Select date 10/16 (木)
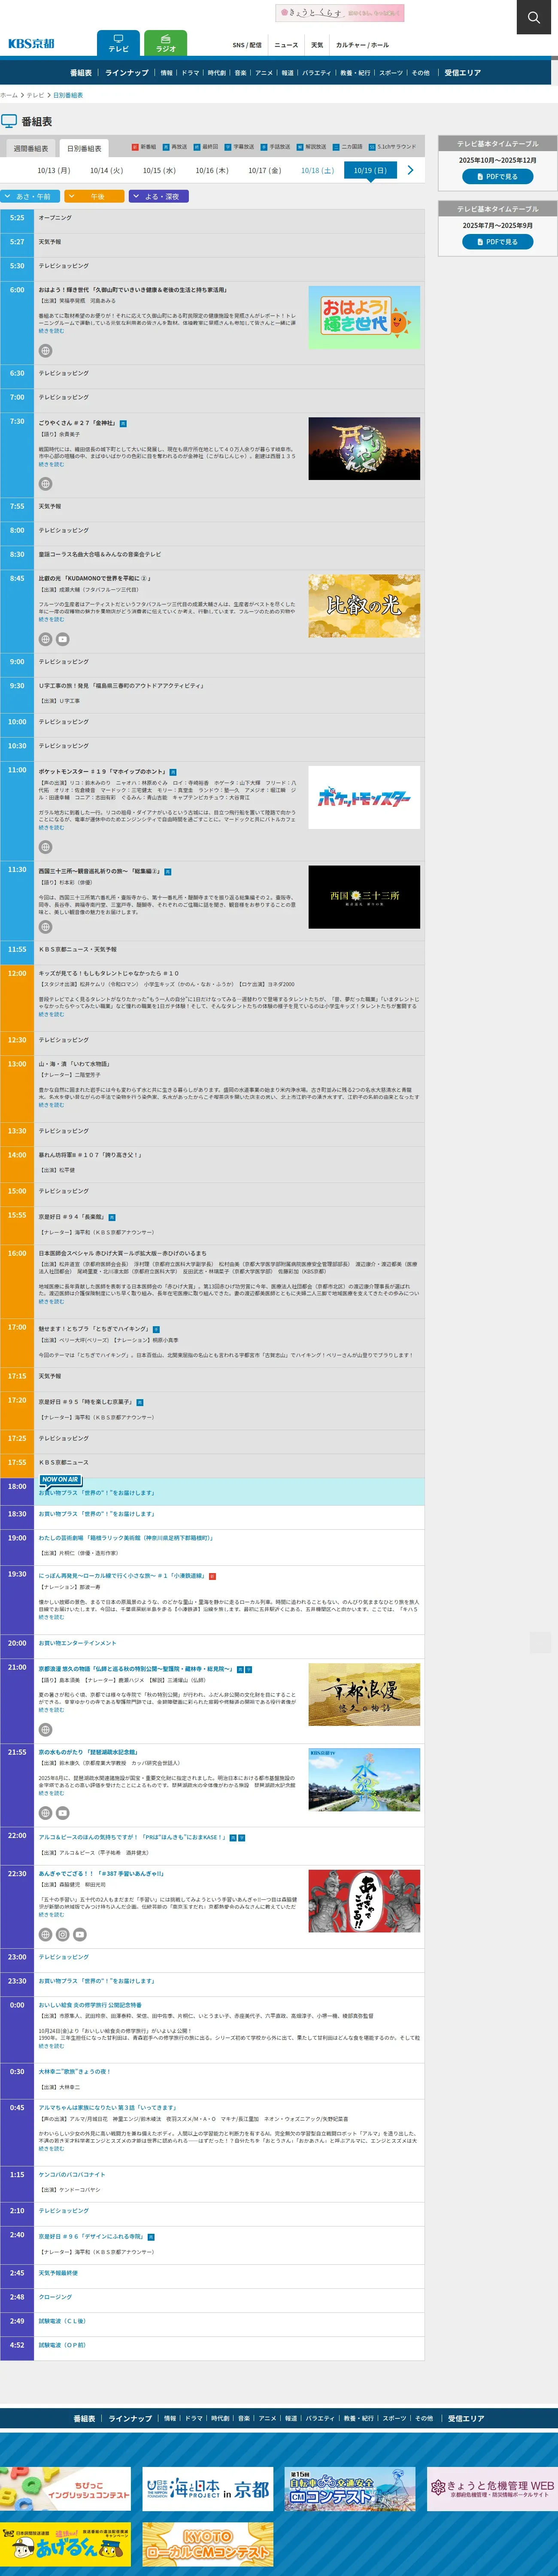Screen dimensions: 558x2576 [x=212, y=170]
